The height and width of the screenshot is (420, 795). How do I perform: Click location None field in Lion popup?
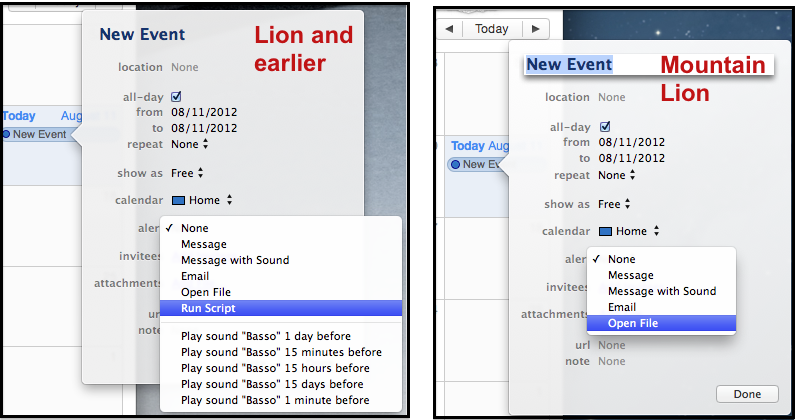point(185,67)
